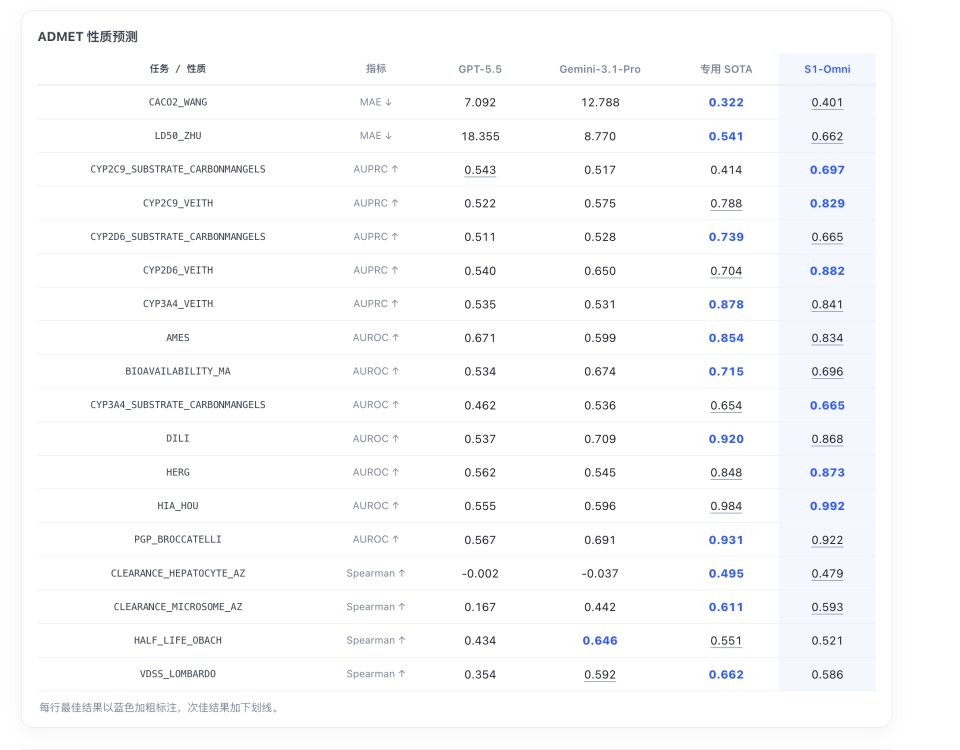Screen dimensions: 960x750
Task: Click GPT-5.5 value 0.543
Action: [480, 170]
